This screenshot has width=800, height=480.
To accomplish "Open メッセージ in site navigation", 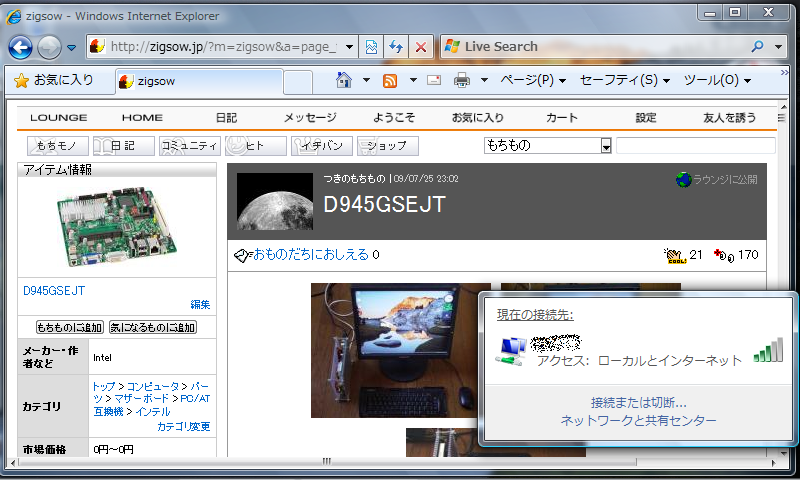I will (x=310, y=118).
